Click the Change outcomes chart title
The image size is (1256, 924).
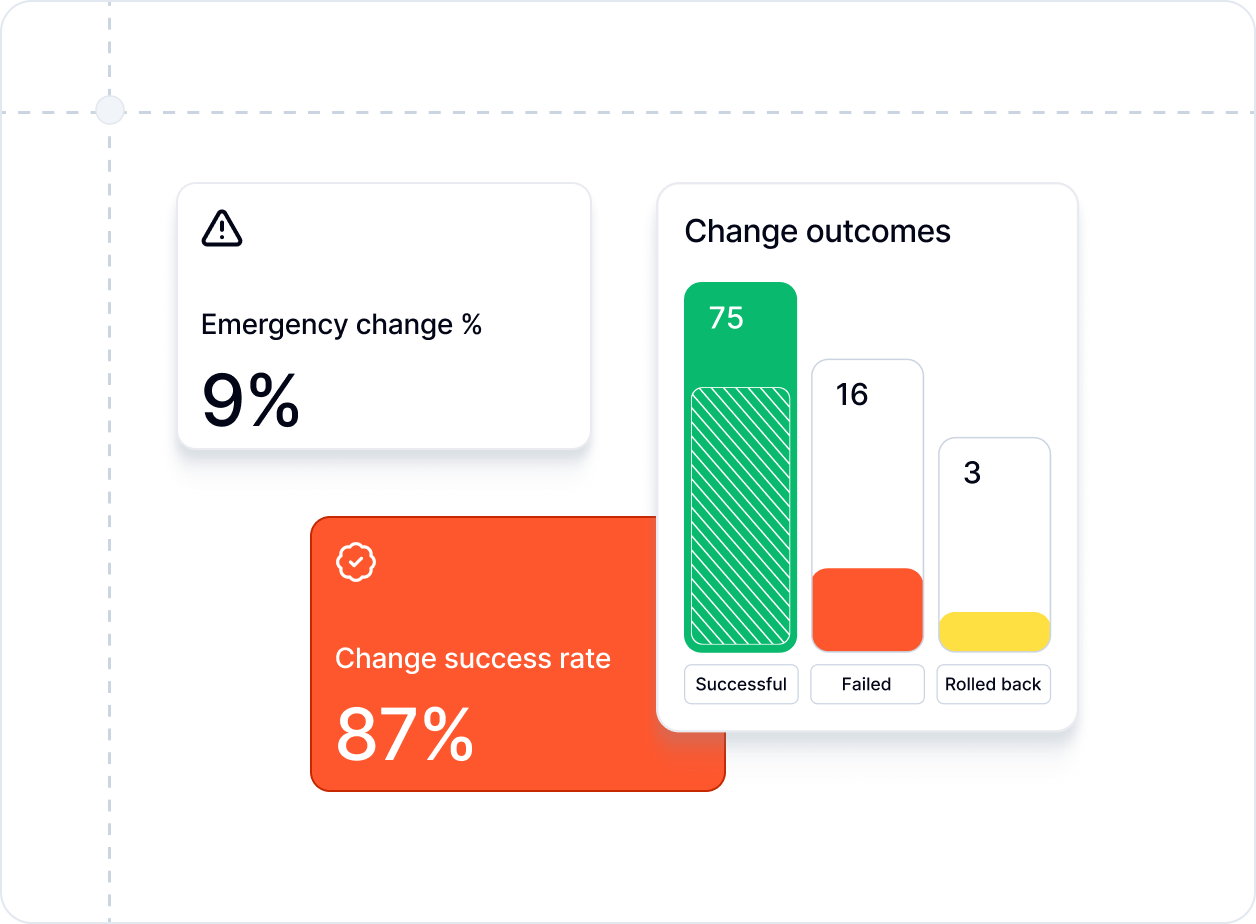817,231
